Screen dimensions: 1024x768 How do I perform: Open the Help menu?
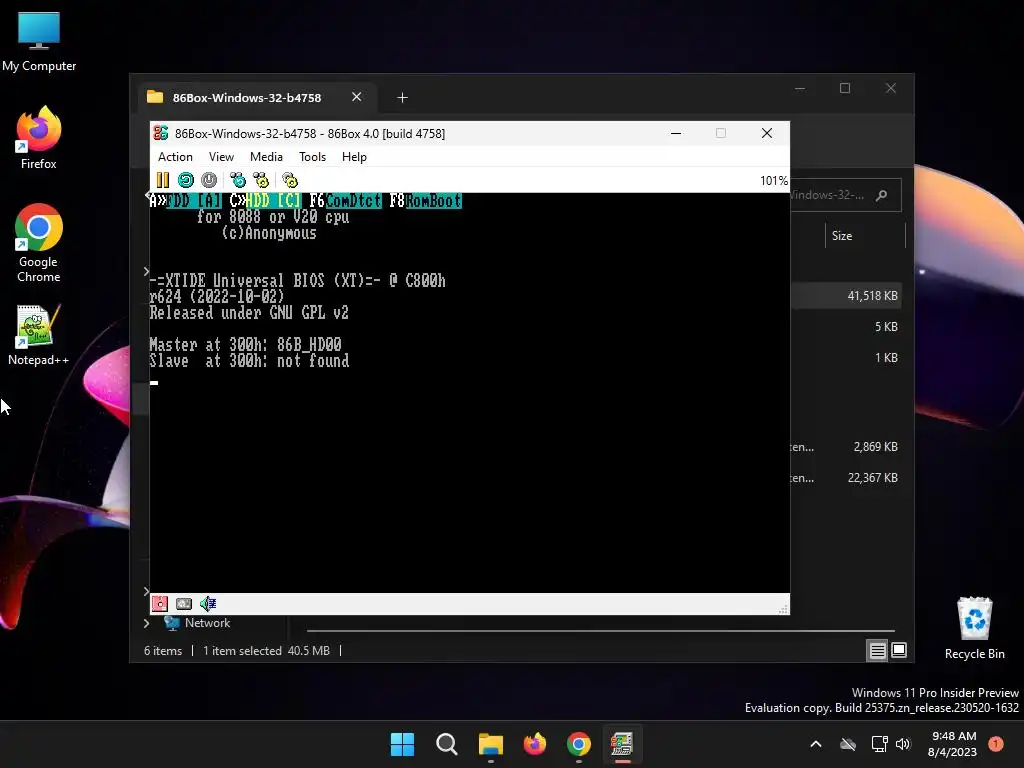(354, 157)
